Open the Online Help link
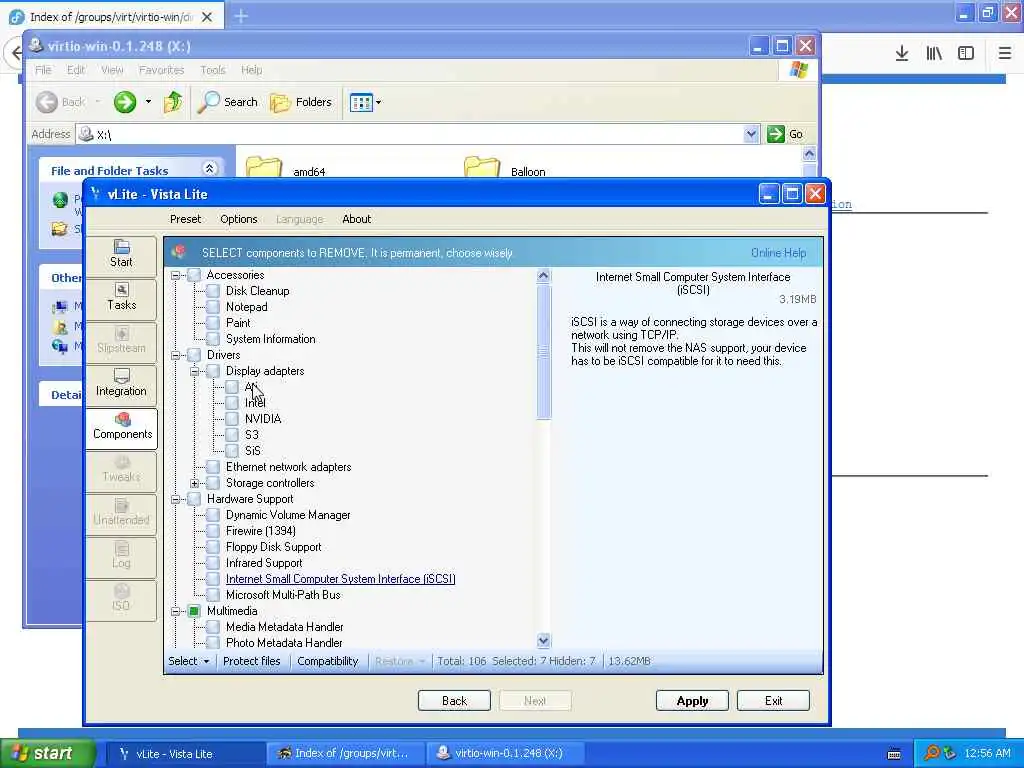The width and height of the screenshot is (1024, 768). 778,253
